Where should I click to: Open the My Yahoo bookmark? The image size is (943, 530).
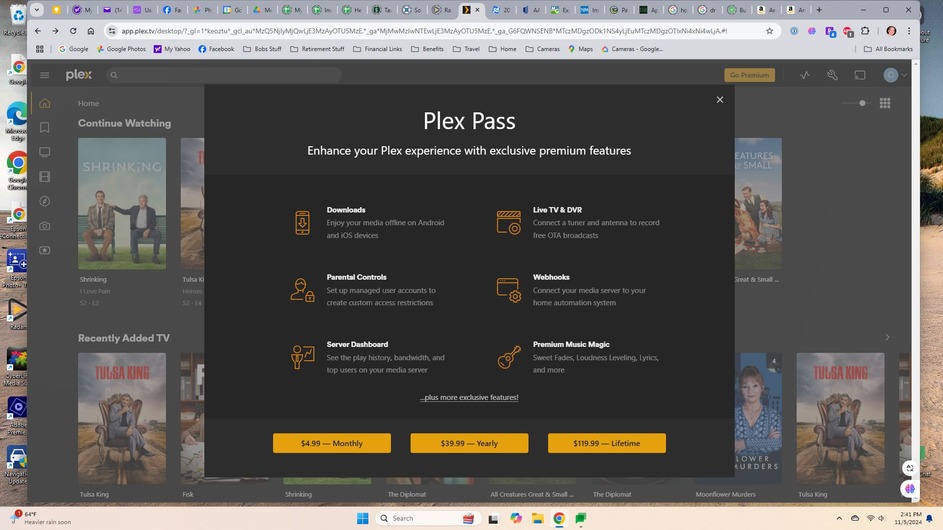point(172,49)
